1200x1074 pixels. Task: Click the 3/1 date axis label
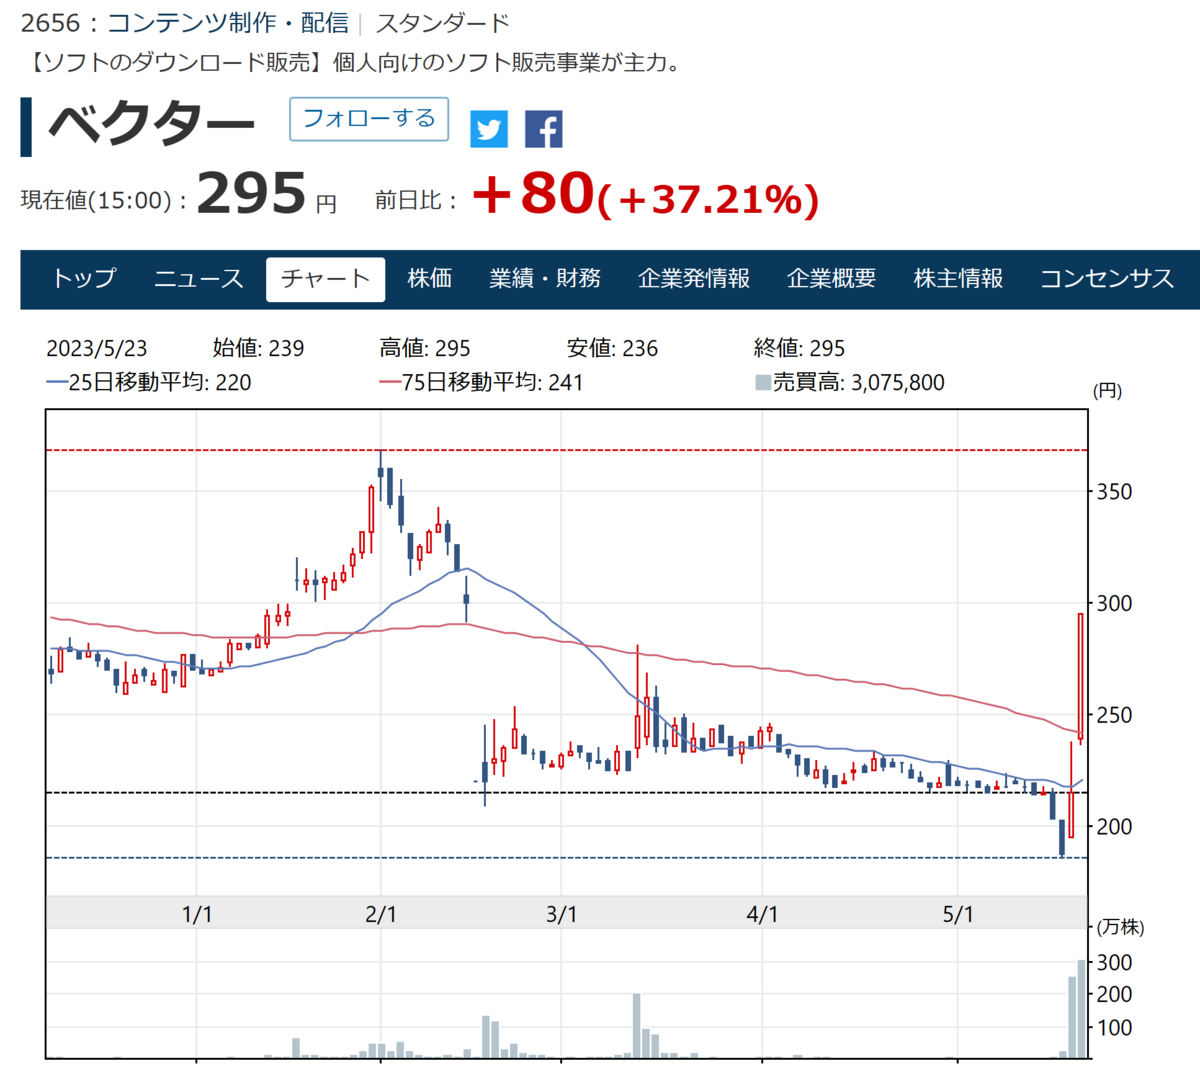(562, 914)
